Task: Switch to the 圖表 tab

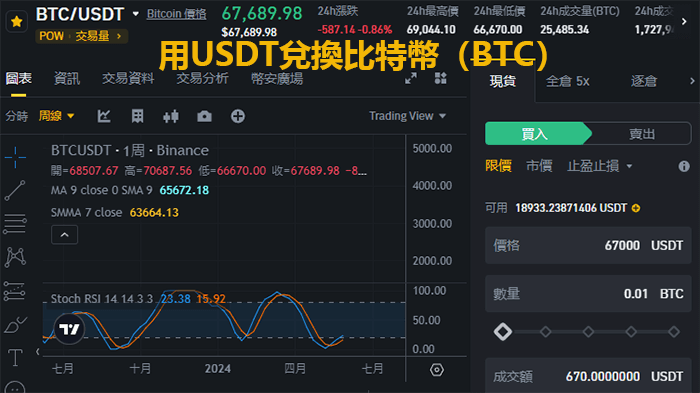Action: pos(18,79)
